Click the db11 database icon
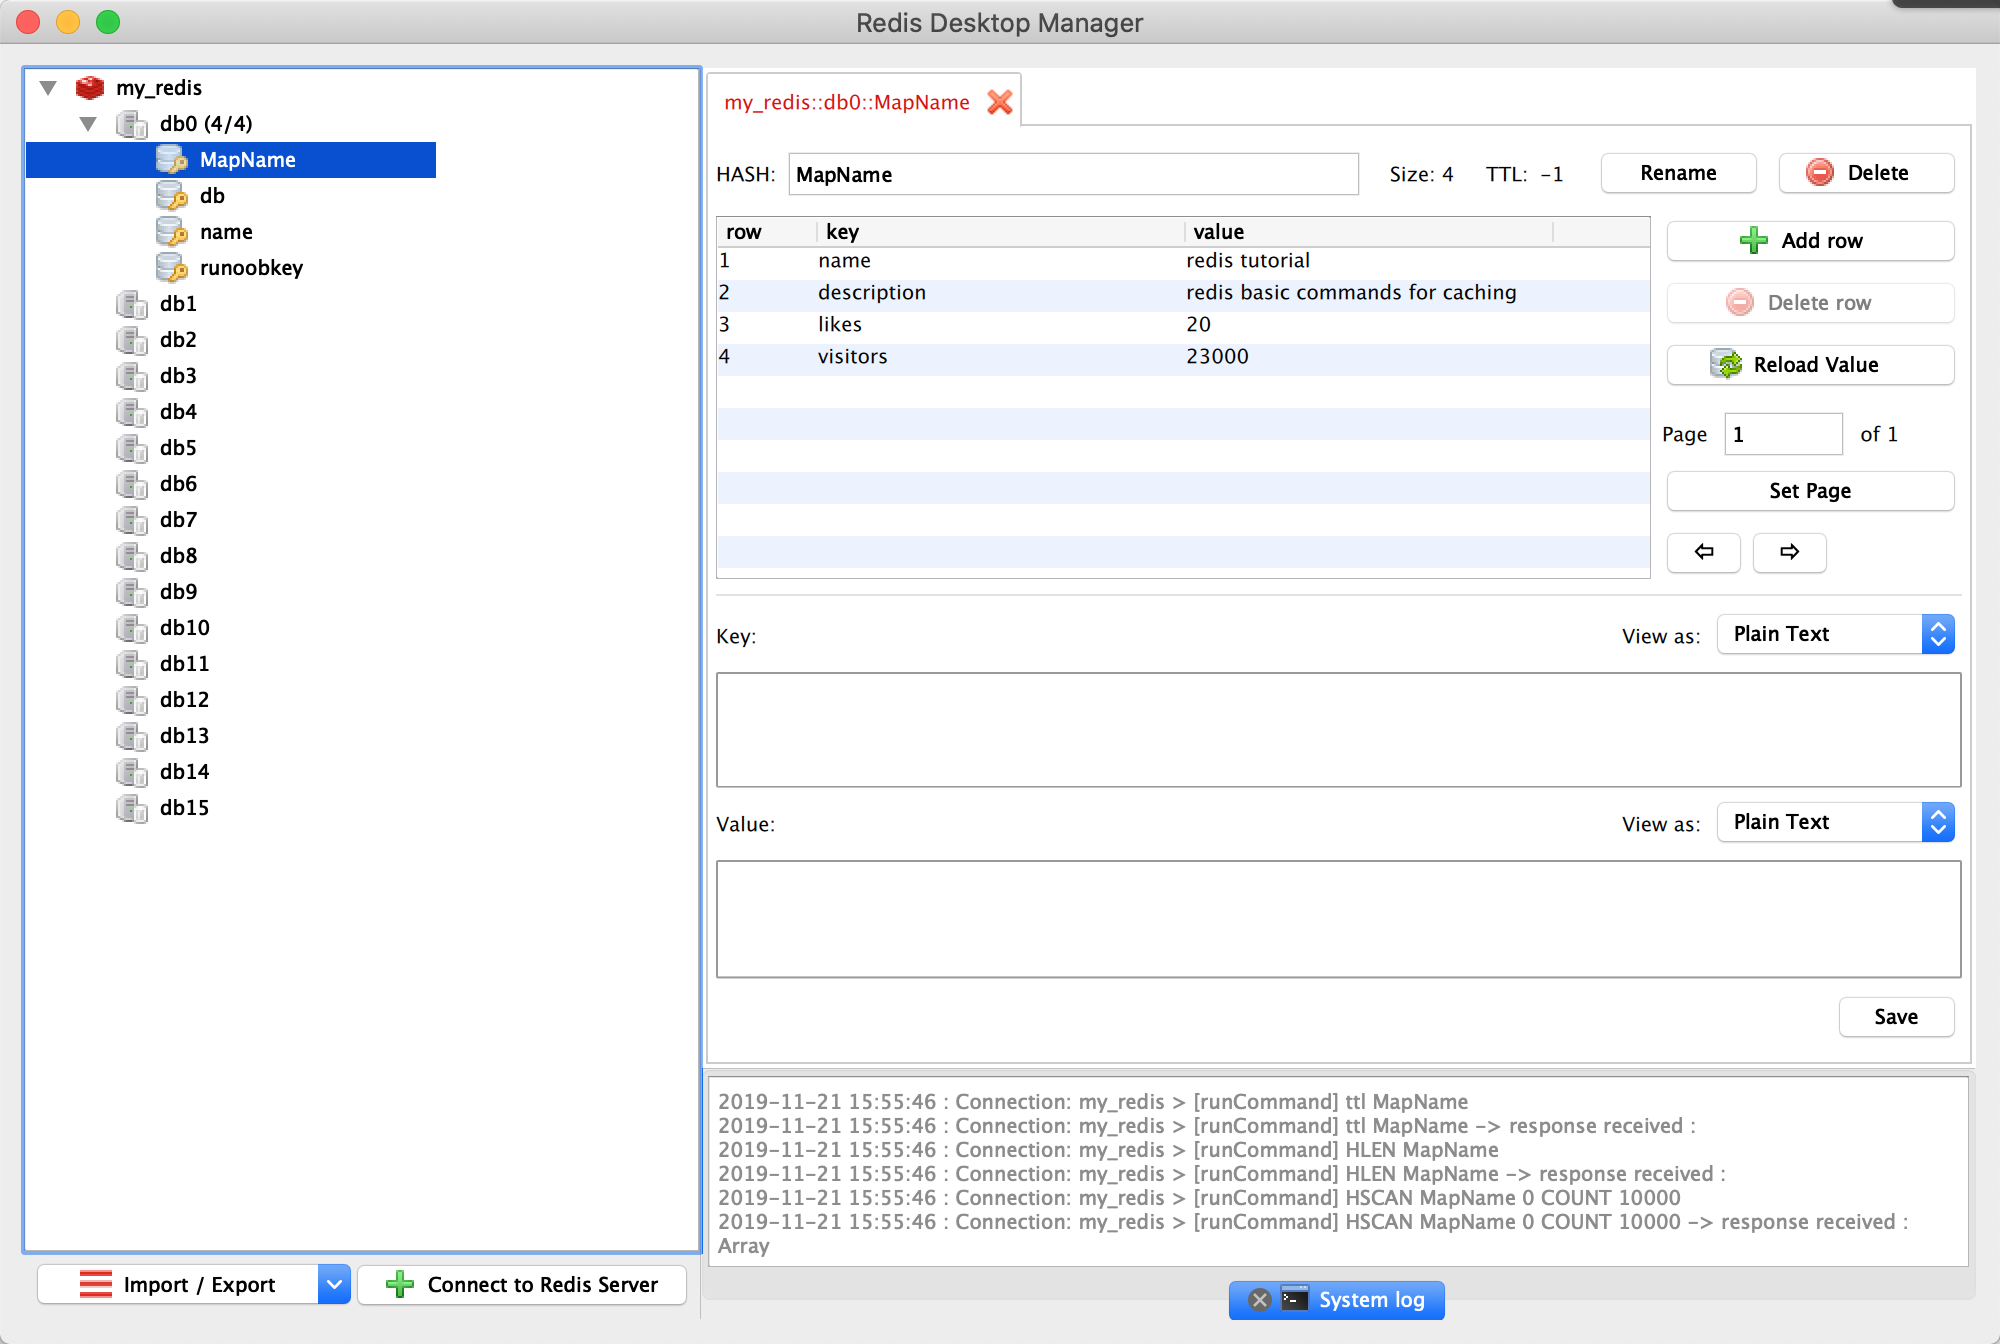The image size is (2000, 1344). (132, 664)
